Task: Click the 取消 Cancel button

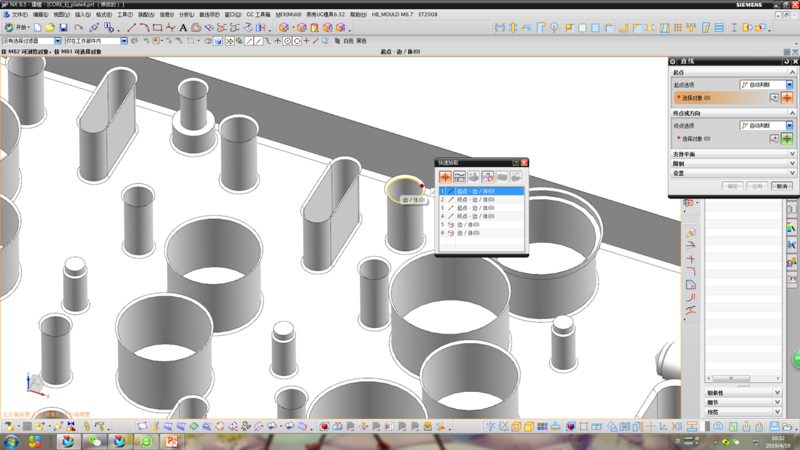Action: [782, 186]
